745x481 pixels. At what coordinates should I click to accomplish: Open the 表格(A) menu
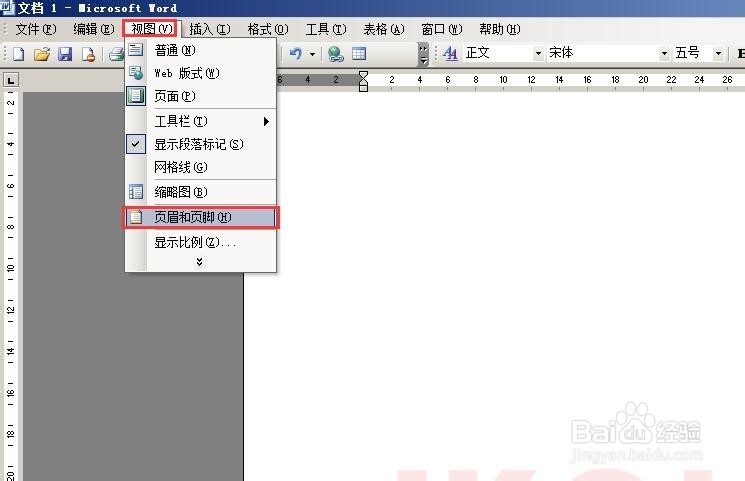tap(383, 29)
